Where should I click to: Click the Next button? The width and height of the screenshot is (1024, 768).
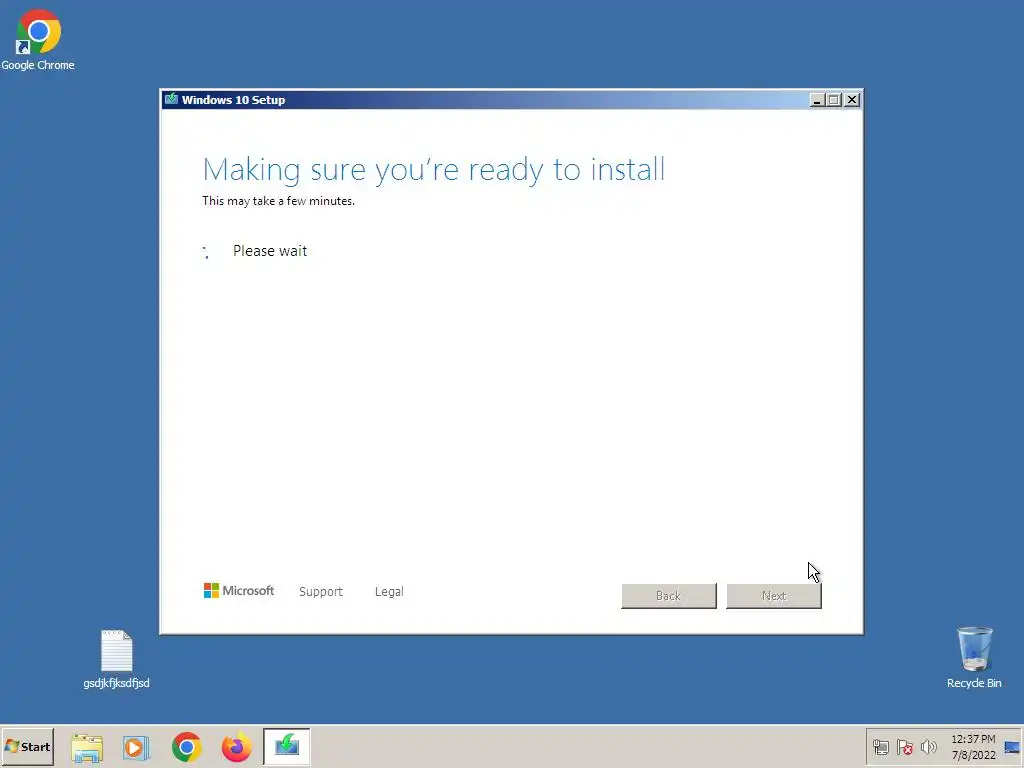pyautogui.click(x=774, y=596)
